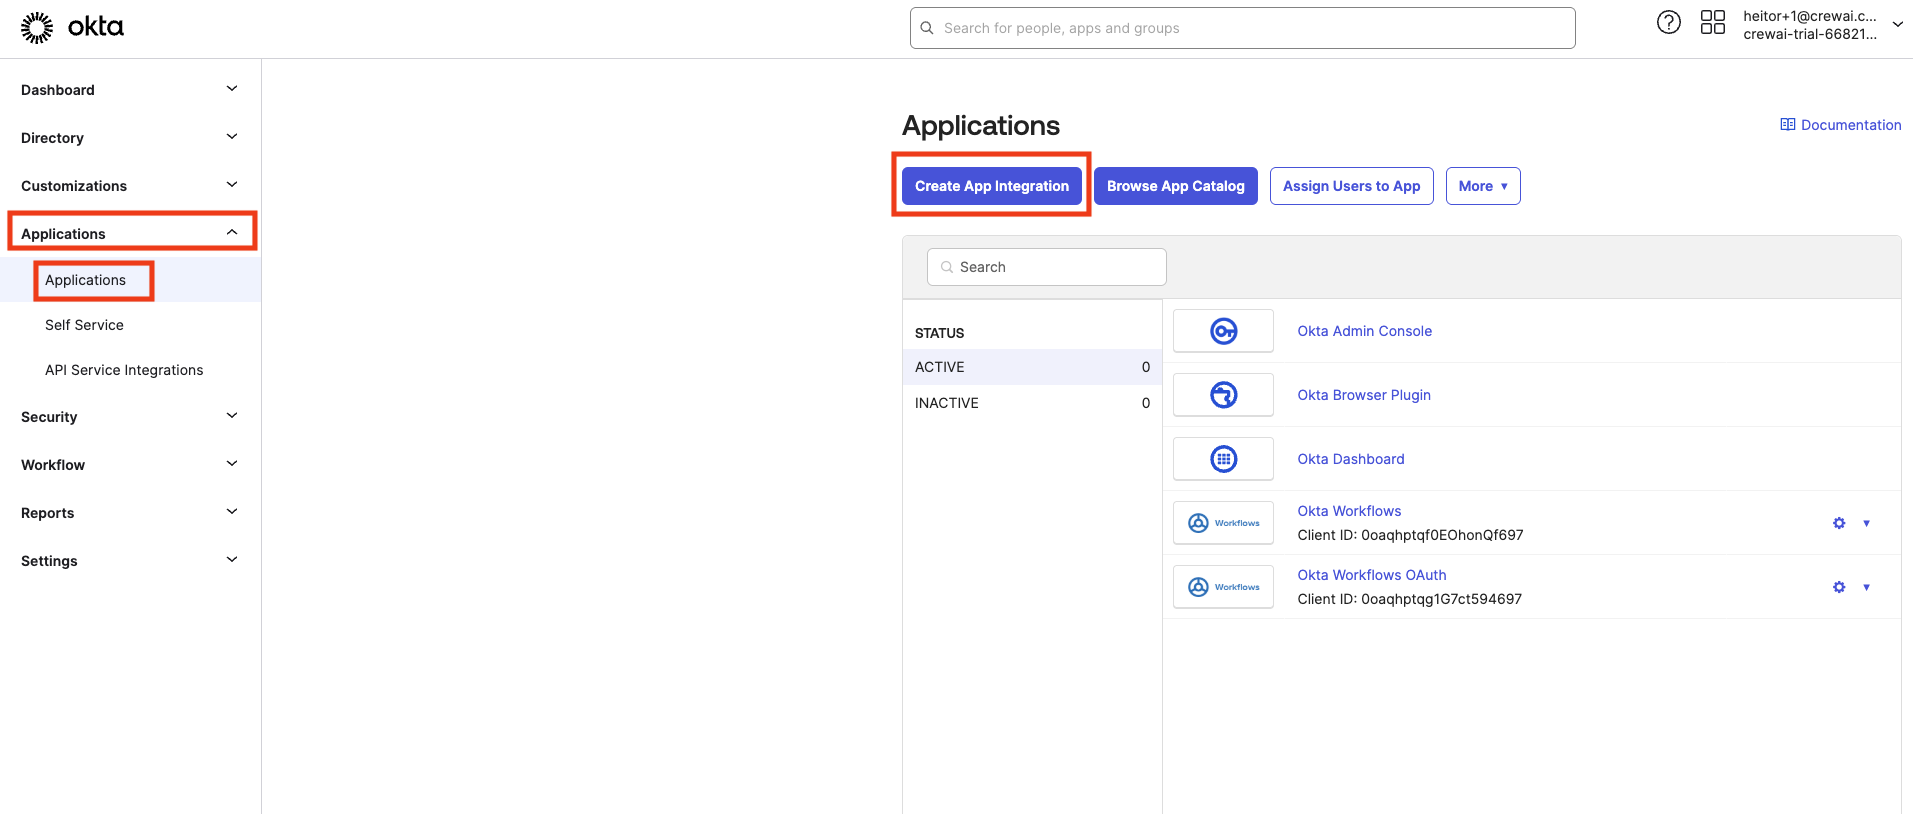Image resolution: width=1913 pixels, height=814 pixels.
Task: Open Okta Workflows OAuth link
Action: (1372, 575)
